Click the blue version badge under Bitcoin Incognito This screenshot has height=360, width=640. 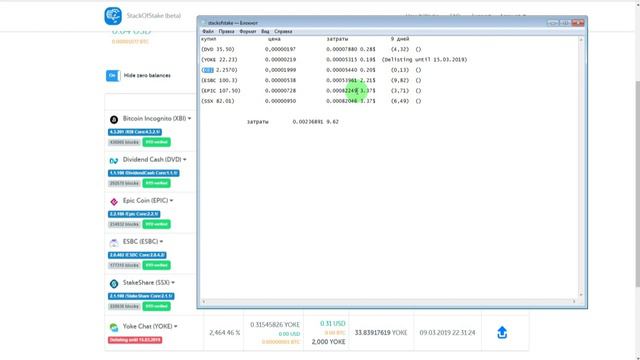(135, 132)
